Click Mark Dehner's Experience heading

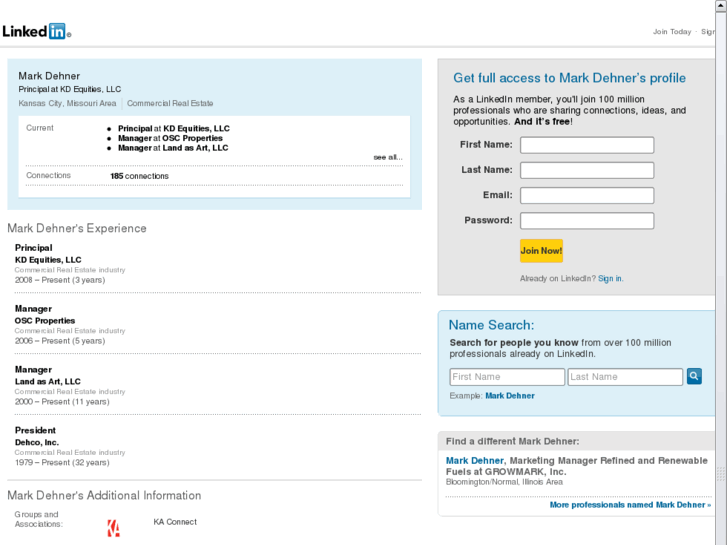77,228
